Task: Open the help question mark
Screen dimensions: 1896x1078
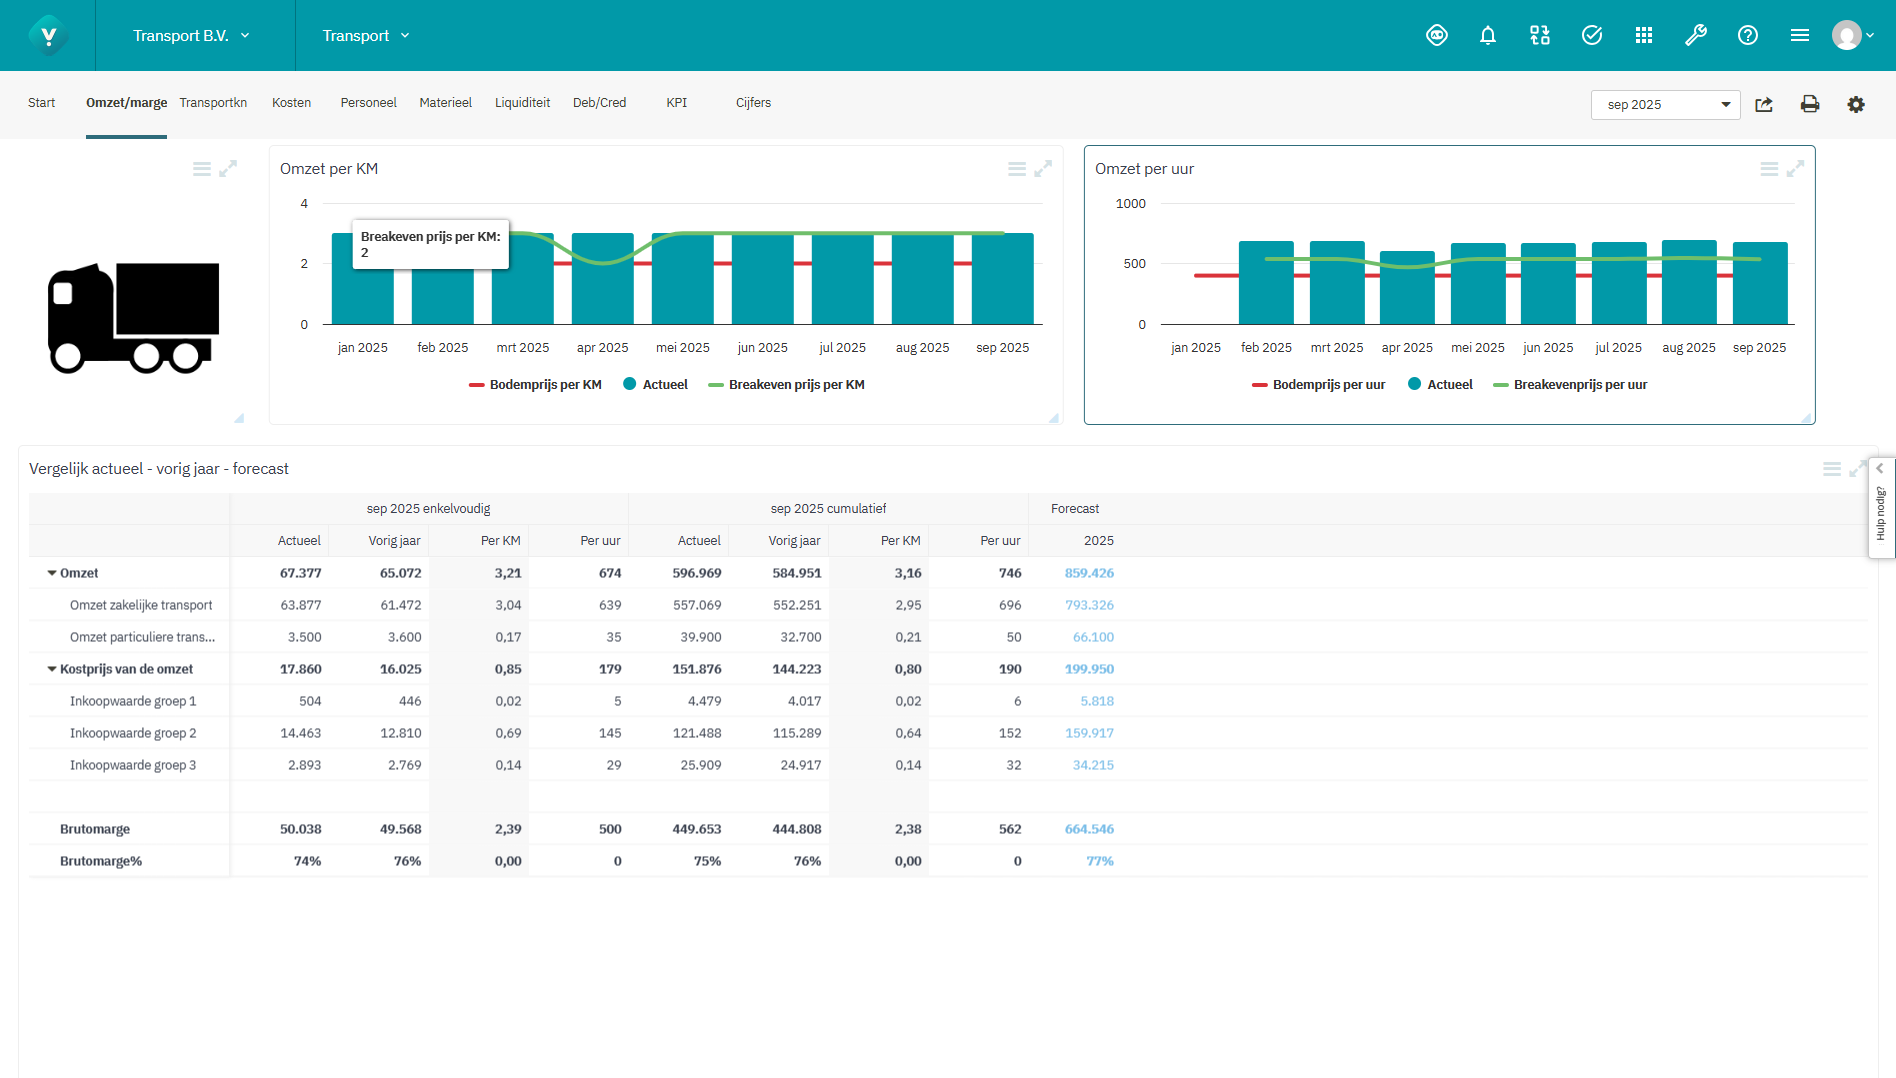Action: click(1748, 35)
